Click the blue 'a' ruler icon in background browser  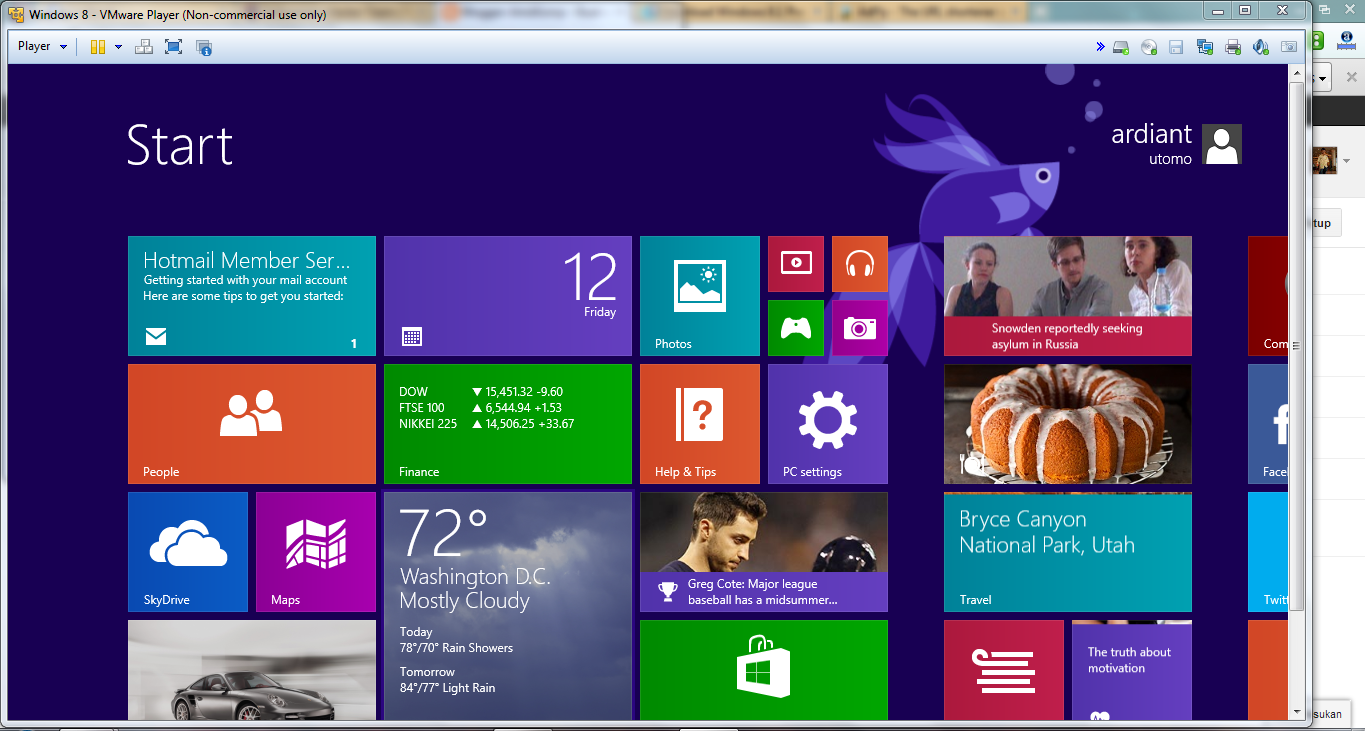coord(1346,41)
